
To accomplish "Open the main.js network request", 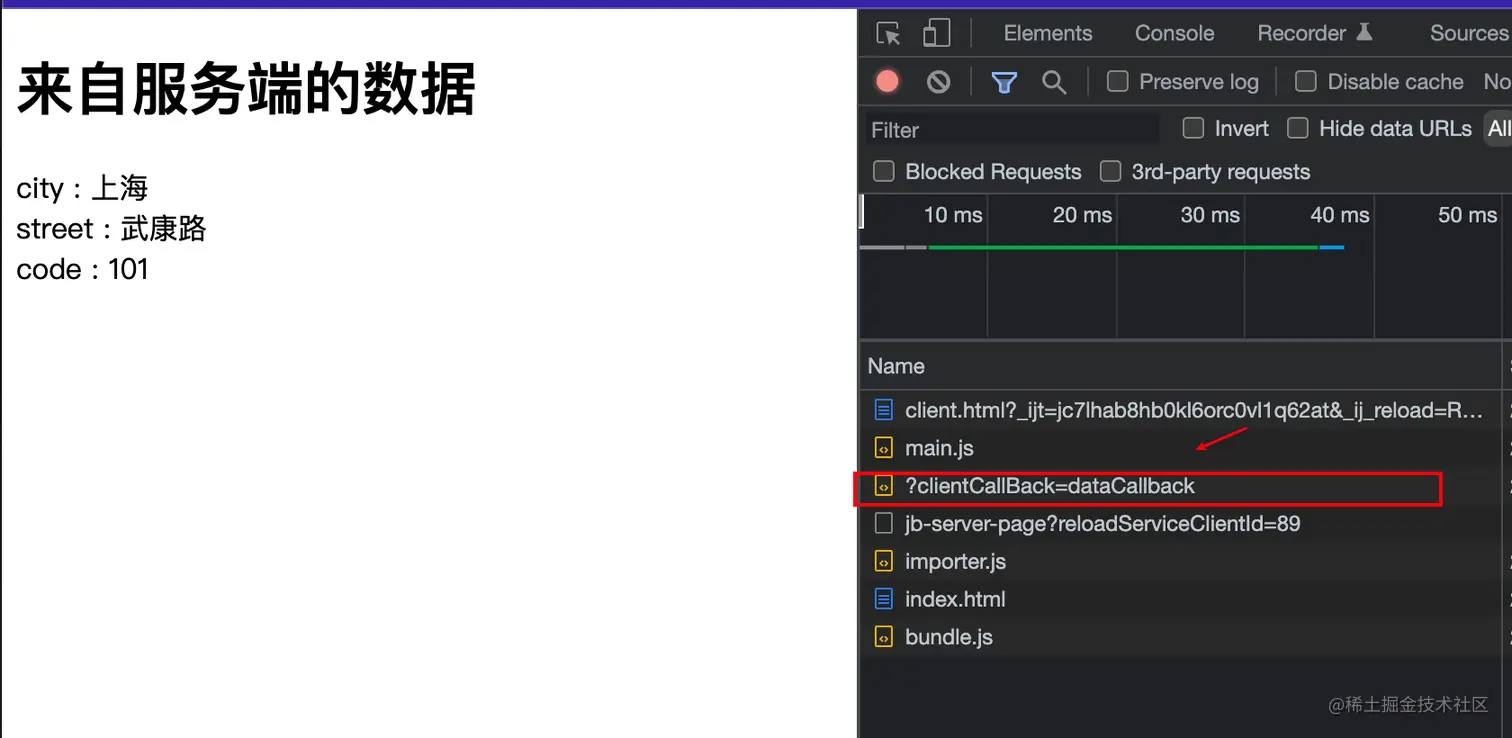I will tap(938, 448).
